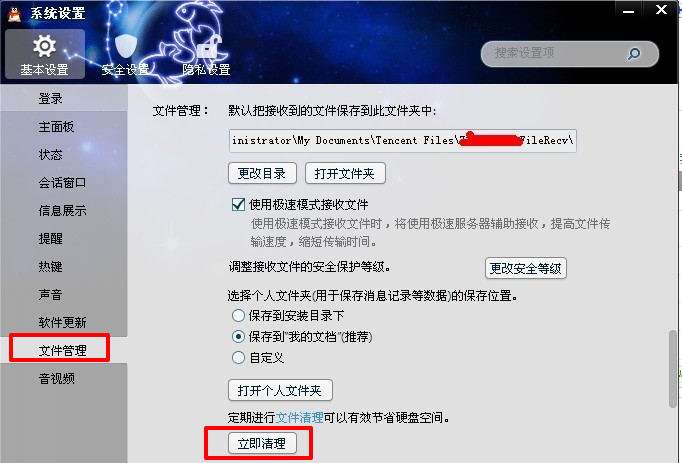Open 软件更新 settings in sidebar
Screen dimensions: 682x463
point(64,322)
